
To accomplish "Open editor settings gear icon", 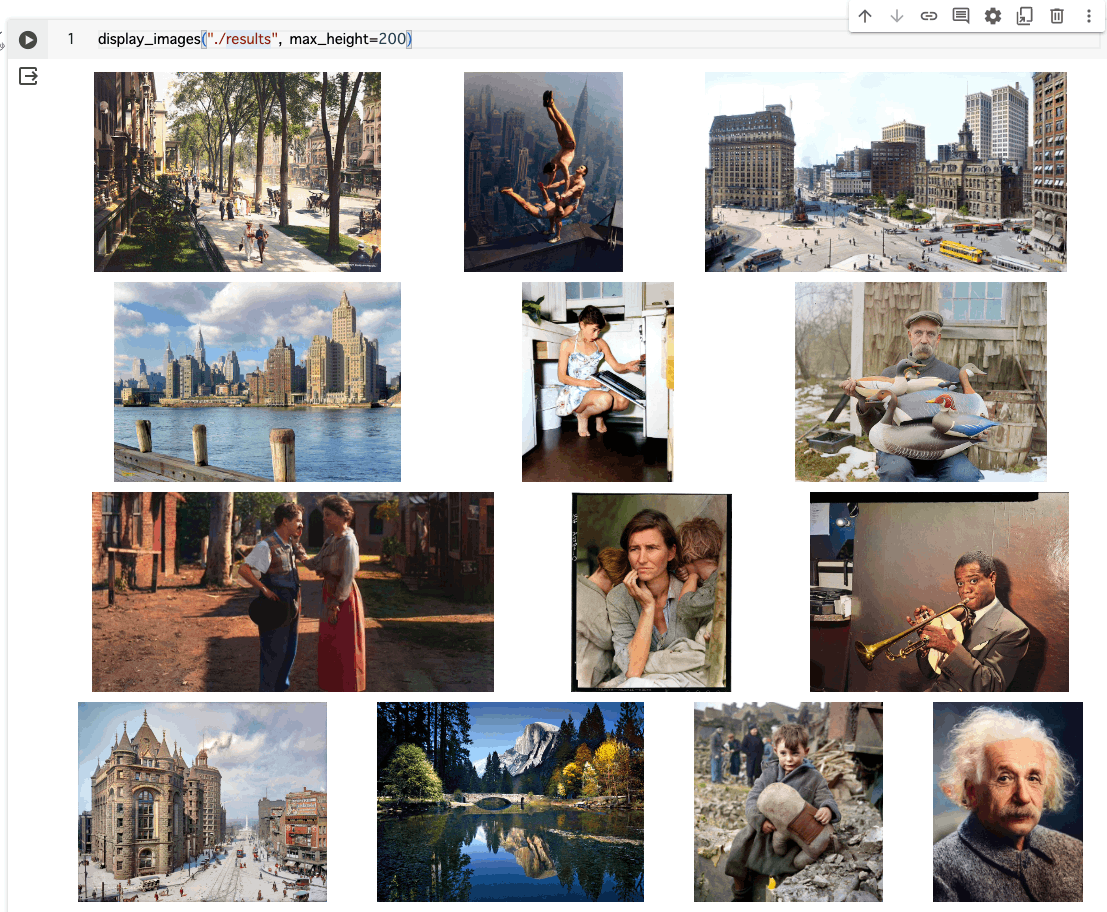I will (993, 16).
